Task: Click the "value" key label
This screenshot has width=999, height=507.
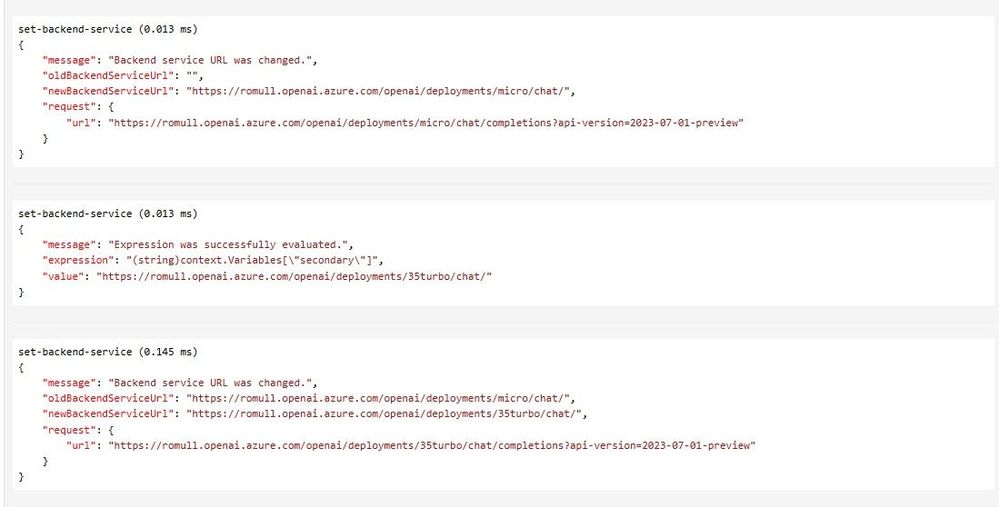Action: pos(62,276)
